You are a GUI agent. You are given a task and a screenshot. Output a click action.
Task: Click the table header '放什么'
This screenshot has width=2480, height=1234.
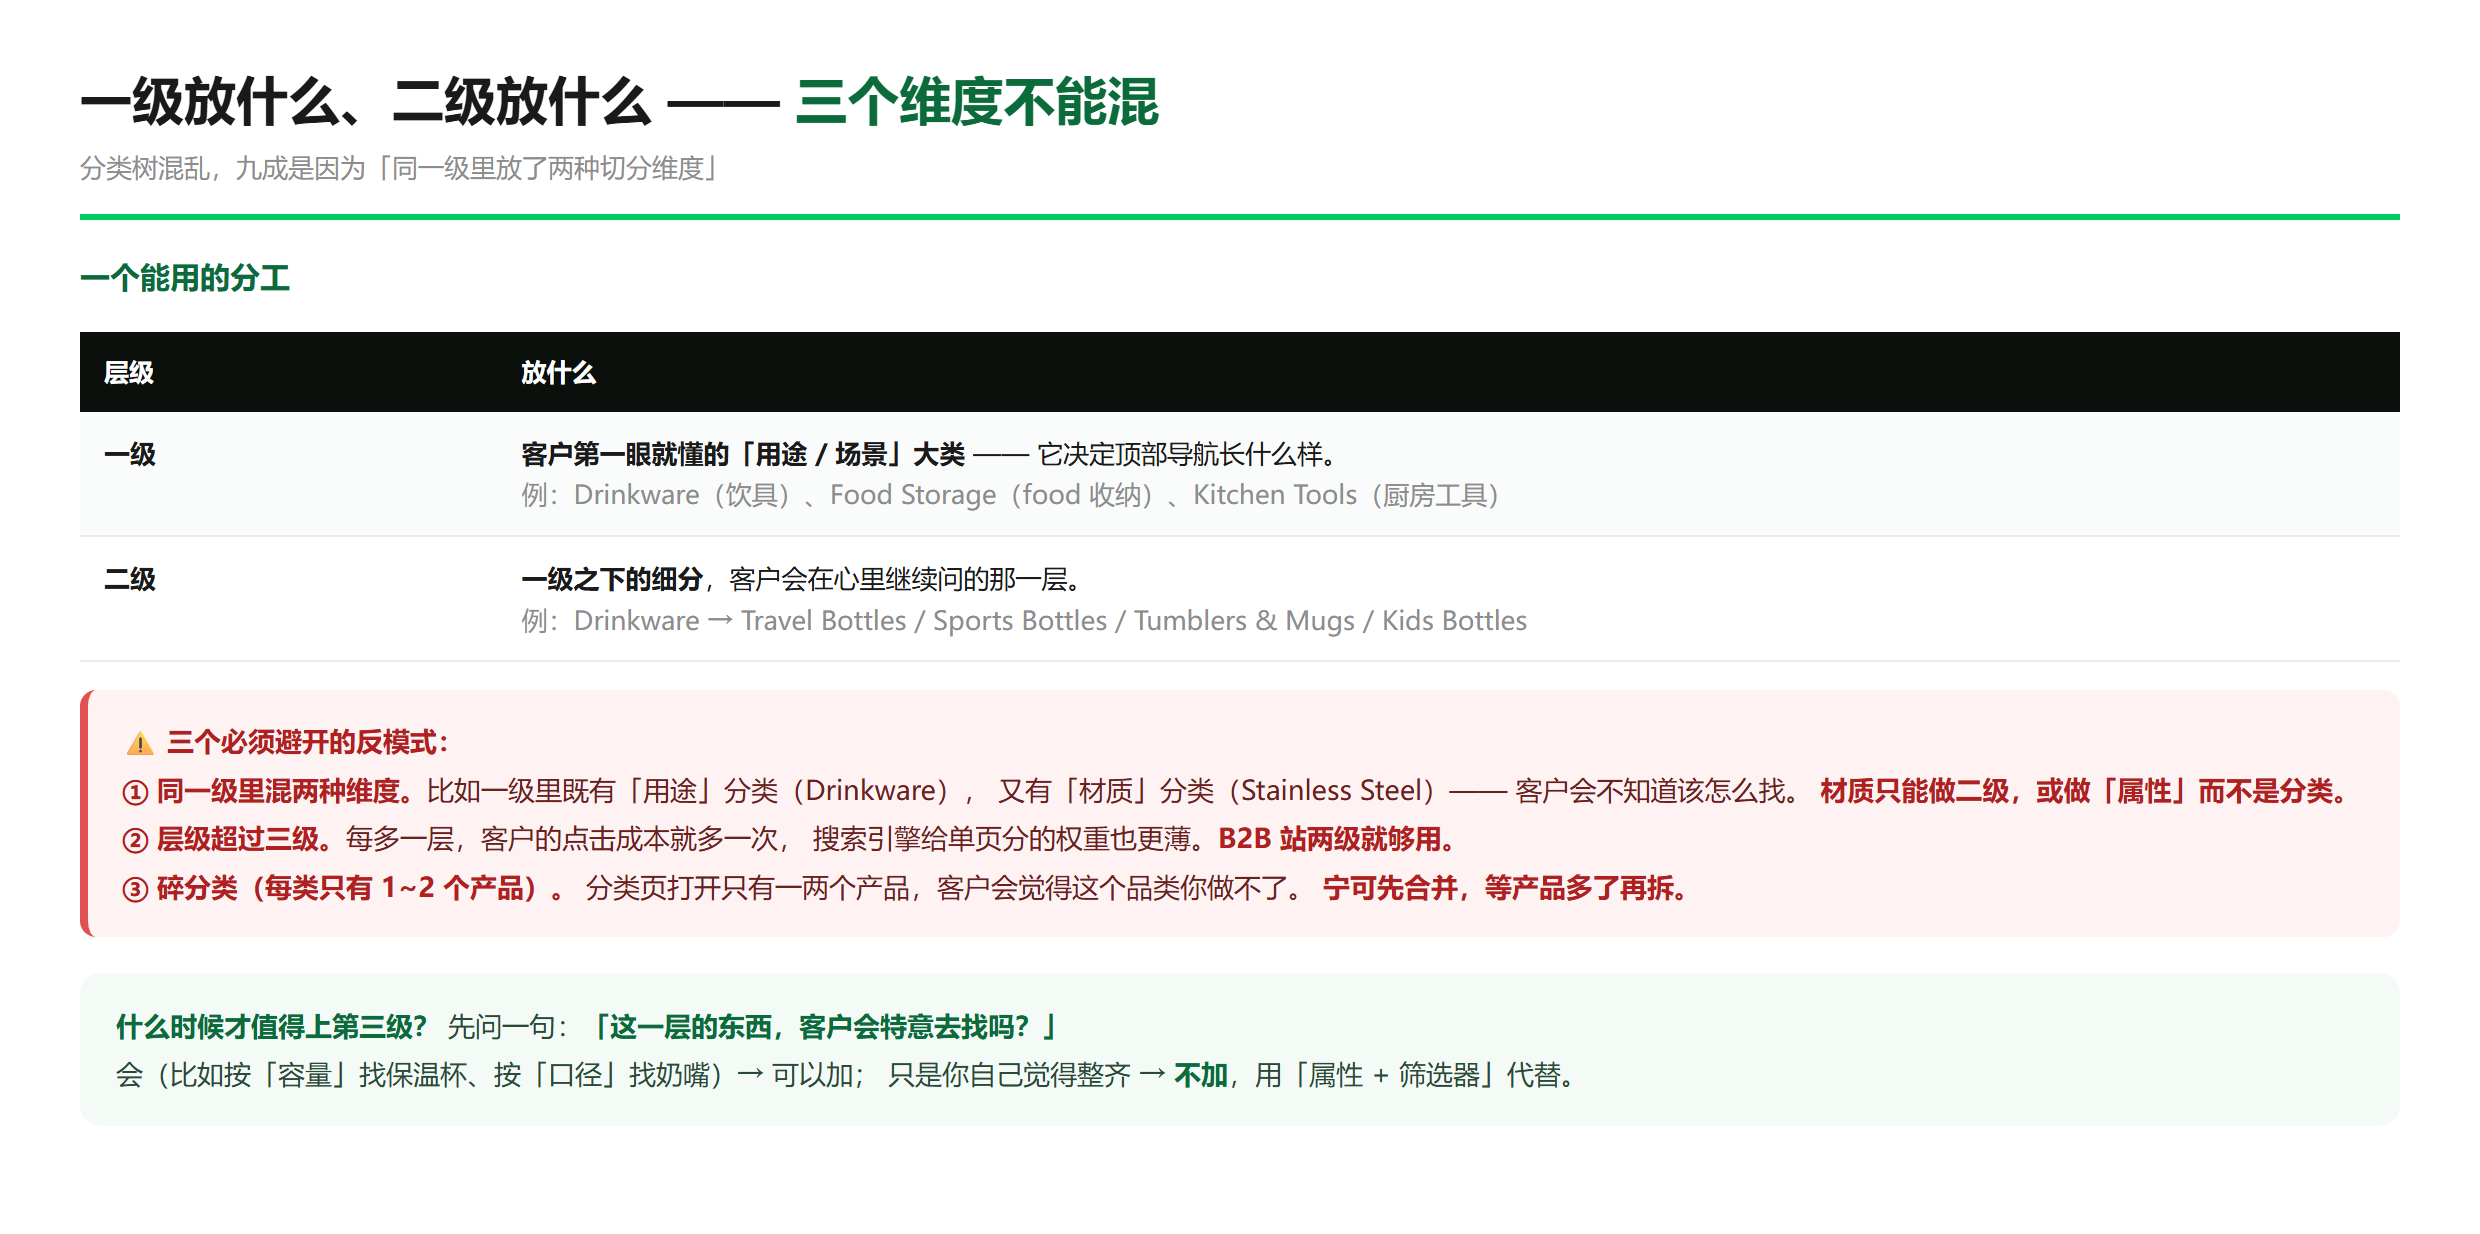coord(558,373)
